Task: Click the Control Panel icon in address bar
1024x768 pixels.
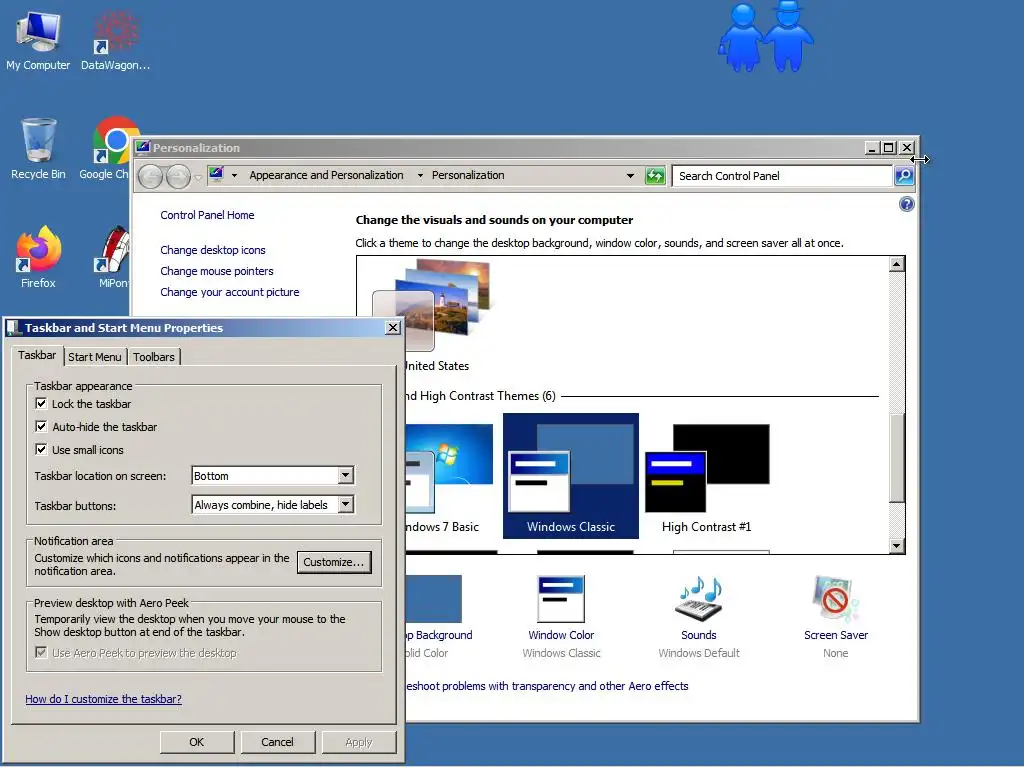Action: click(216, 174)
